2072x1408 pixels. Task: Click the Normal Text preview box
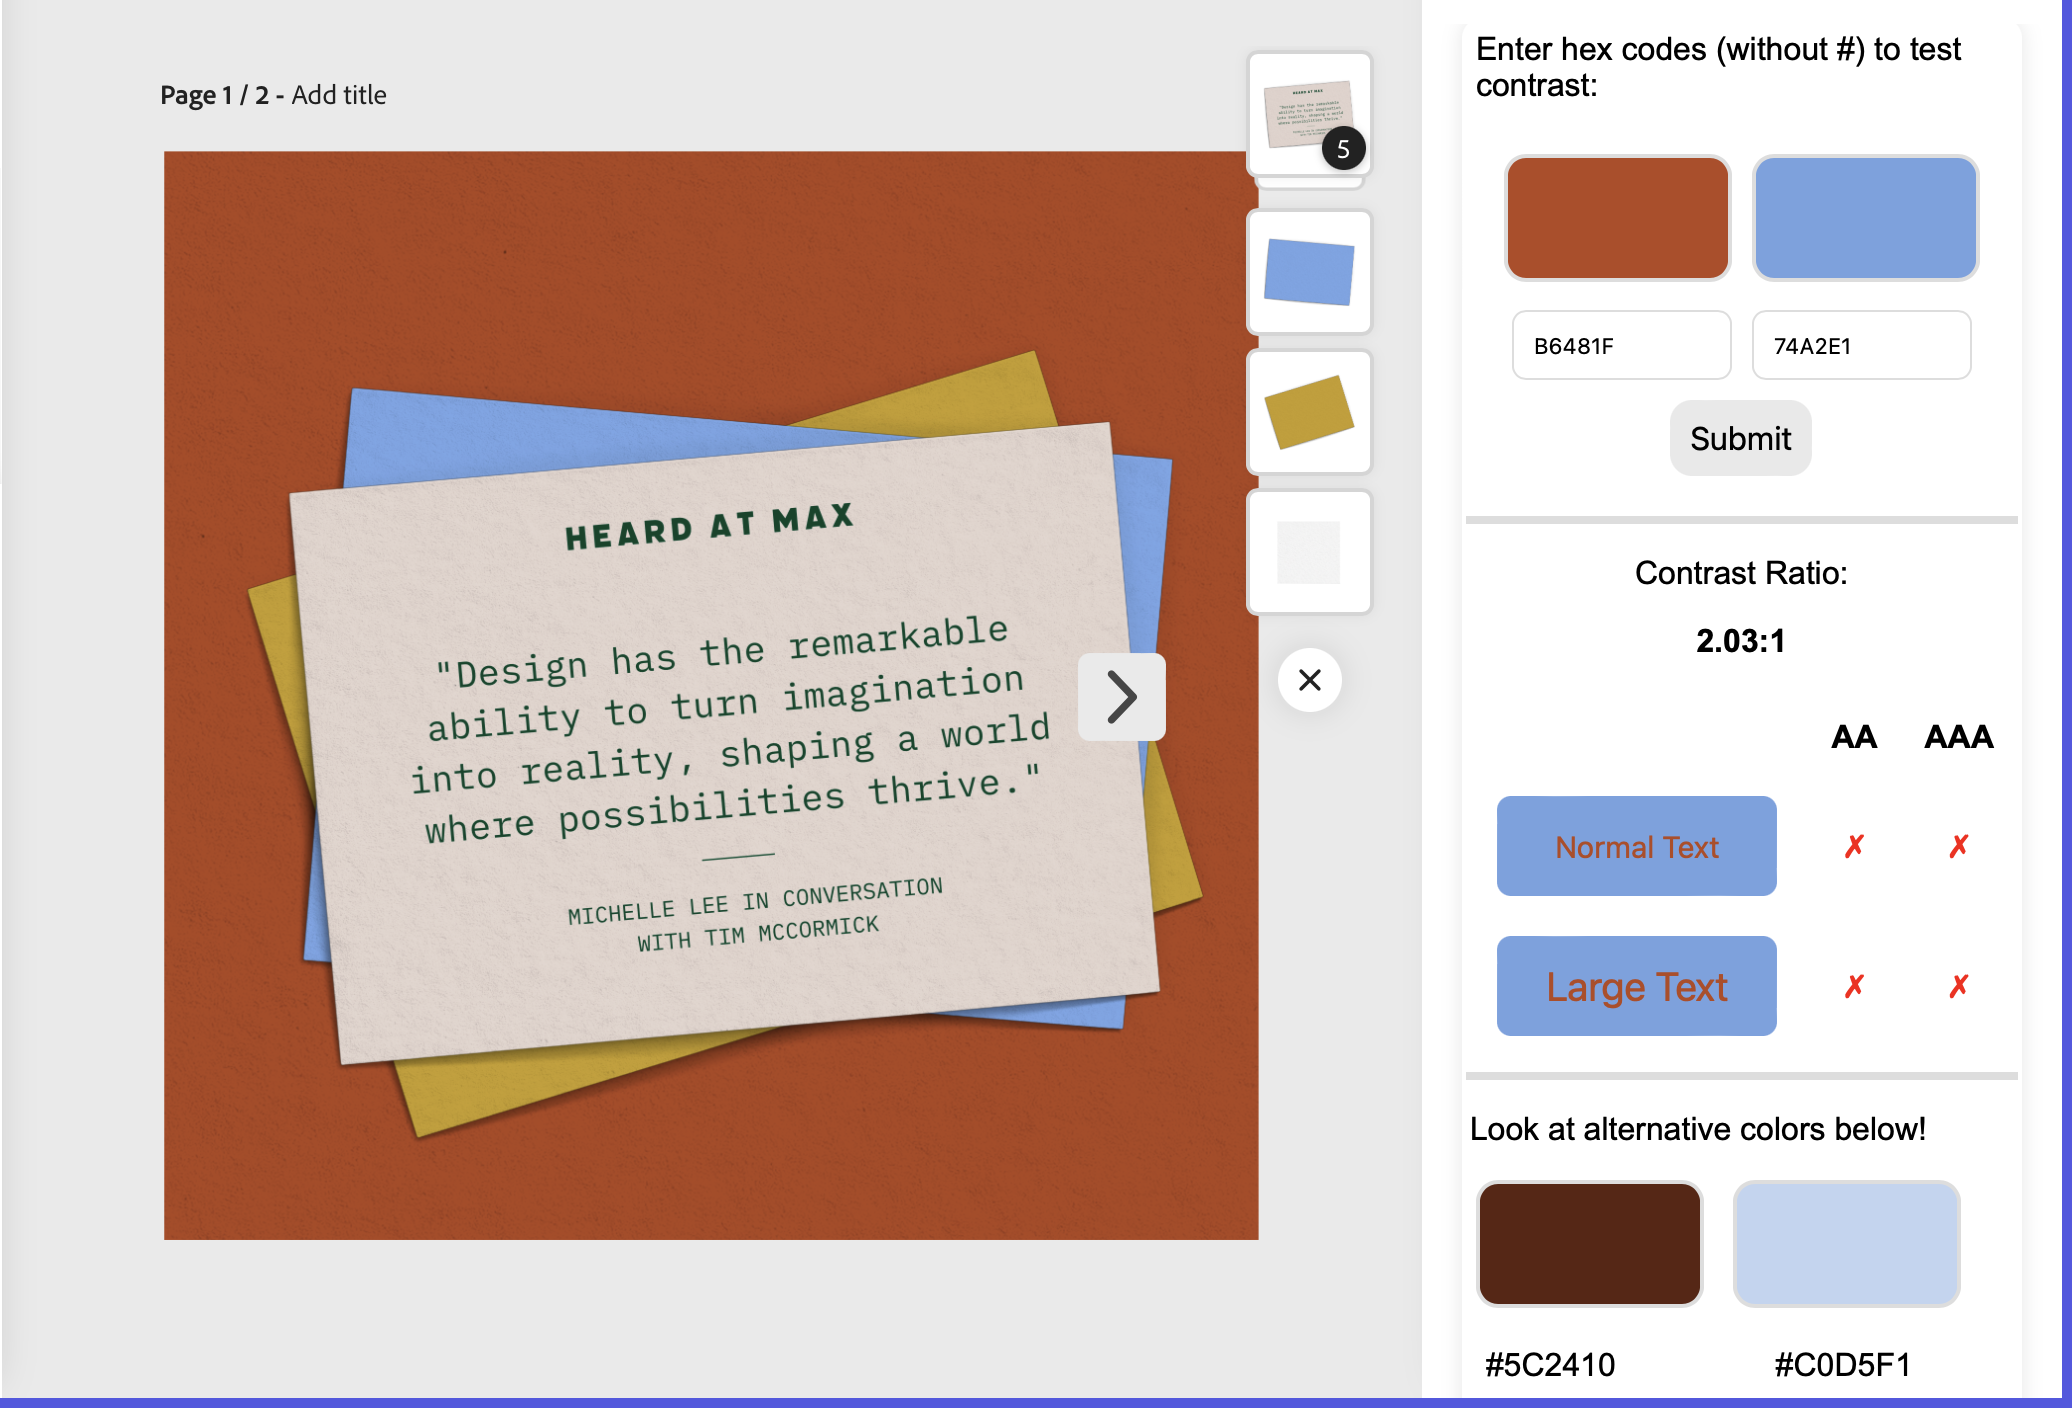point(1636,846)
